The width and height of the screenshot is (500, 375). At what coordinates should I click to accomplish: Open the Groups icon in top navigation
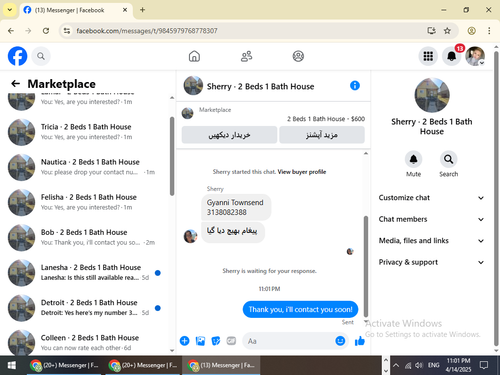pyautogui.click(x=298, y=56)
